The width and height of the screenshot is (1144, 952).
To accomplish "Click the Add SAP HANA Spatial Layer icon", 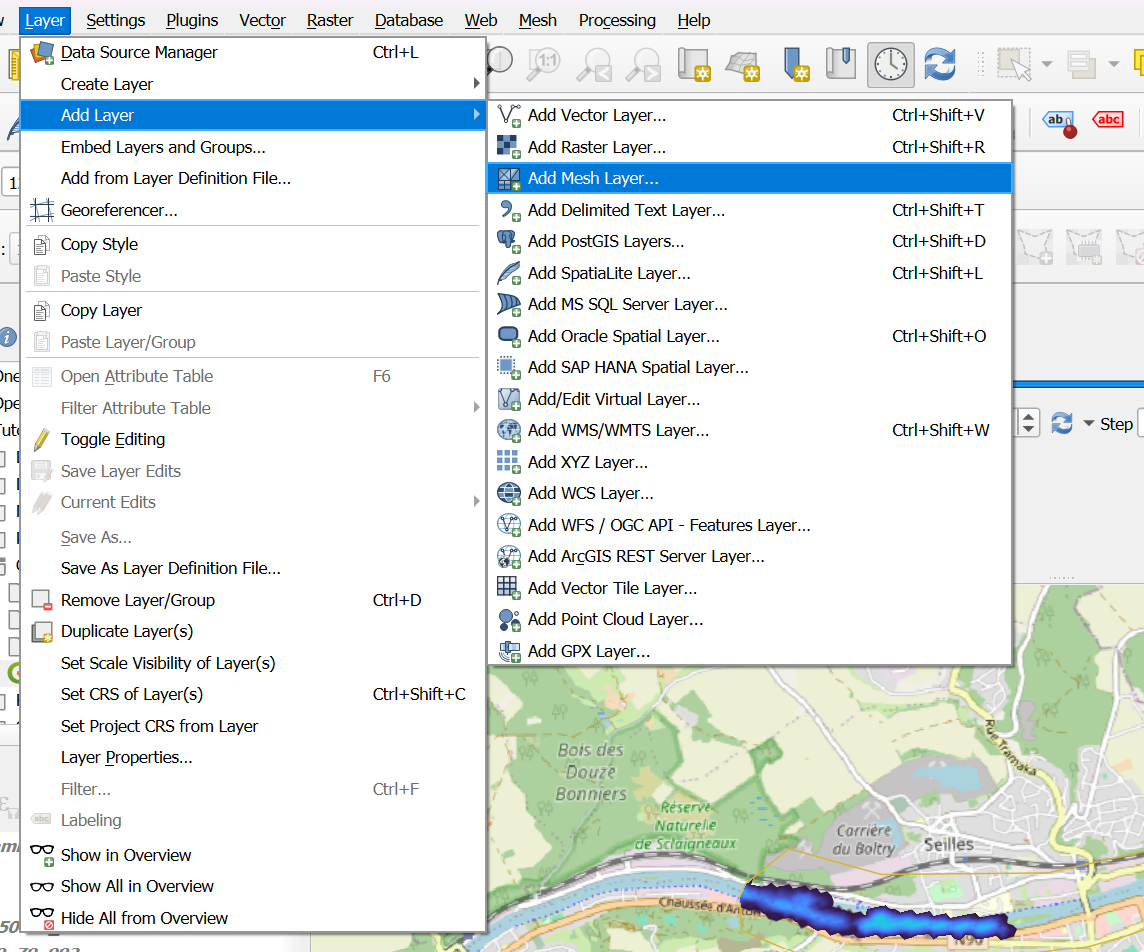I will (x=509, y=368).
